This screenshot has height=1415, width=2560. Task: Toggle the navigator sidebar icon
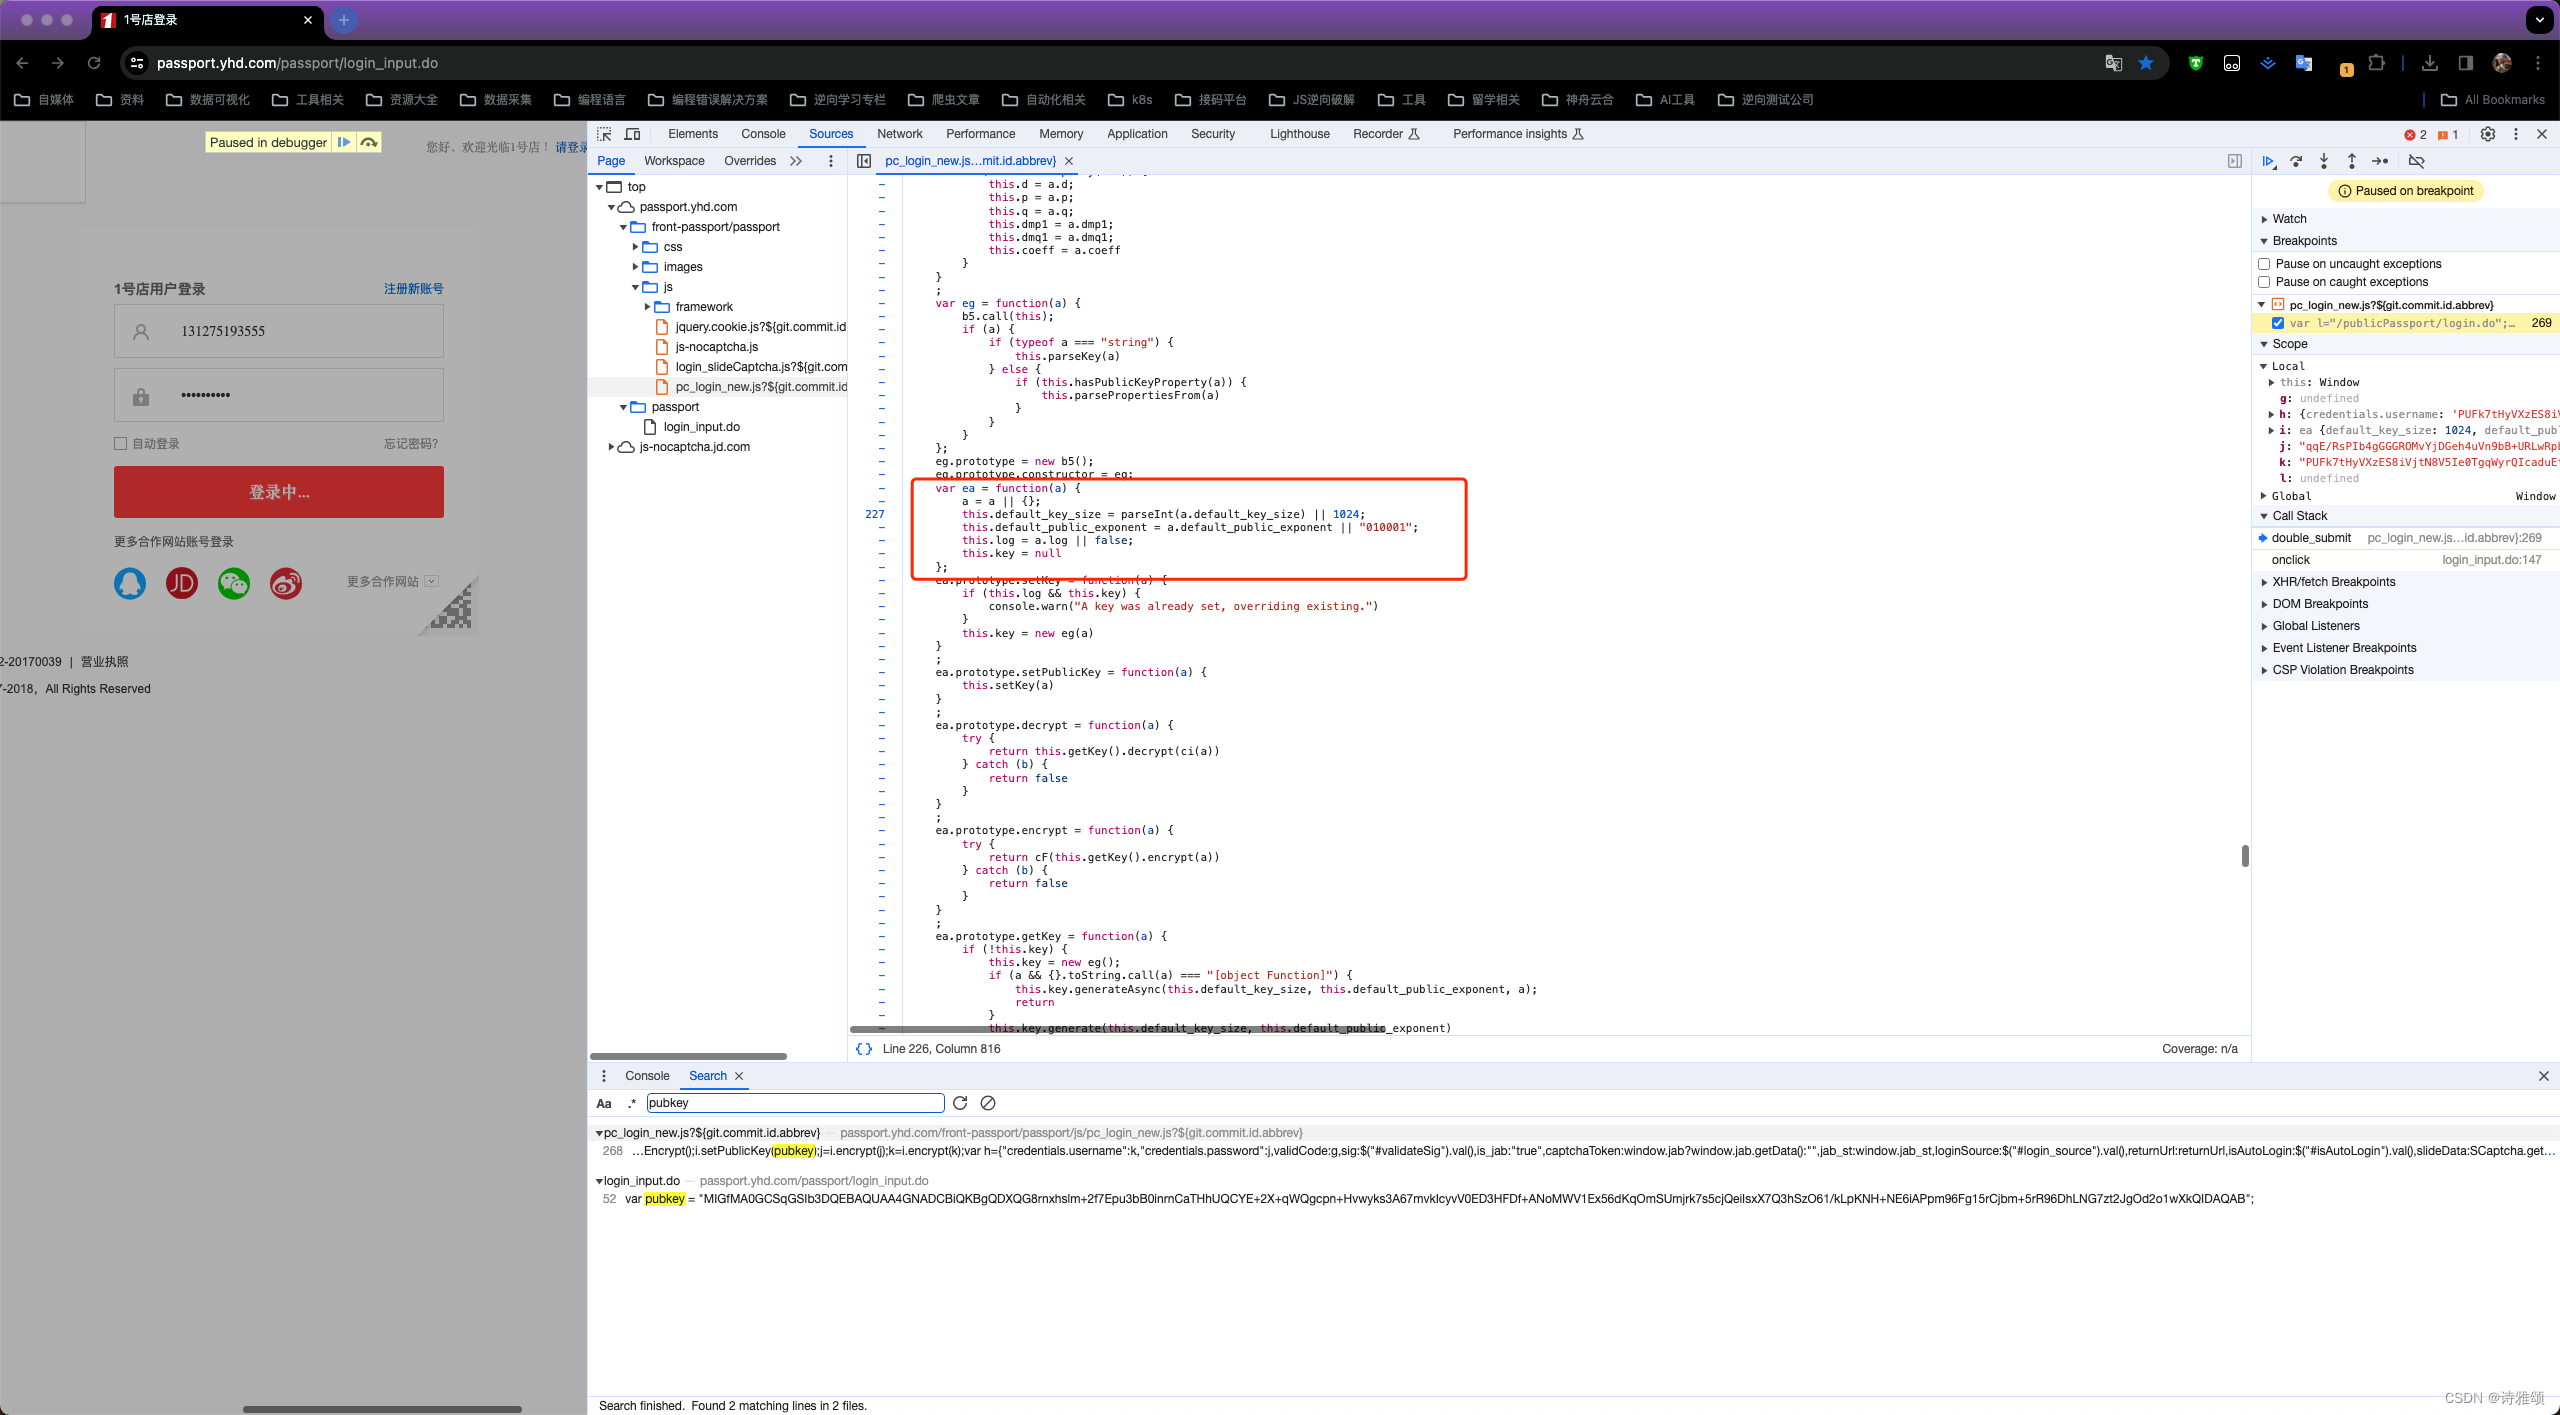point(864,161)
